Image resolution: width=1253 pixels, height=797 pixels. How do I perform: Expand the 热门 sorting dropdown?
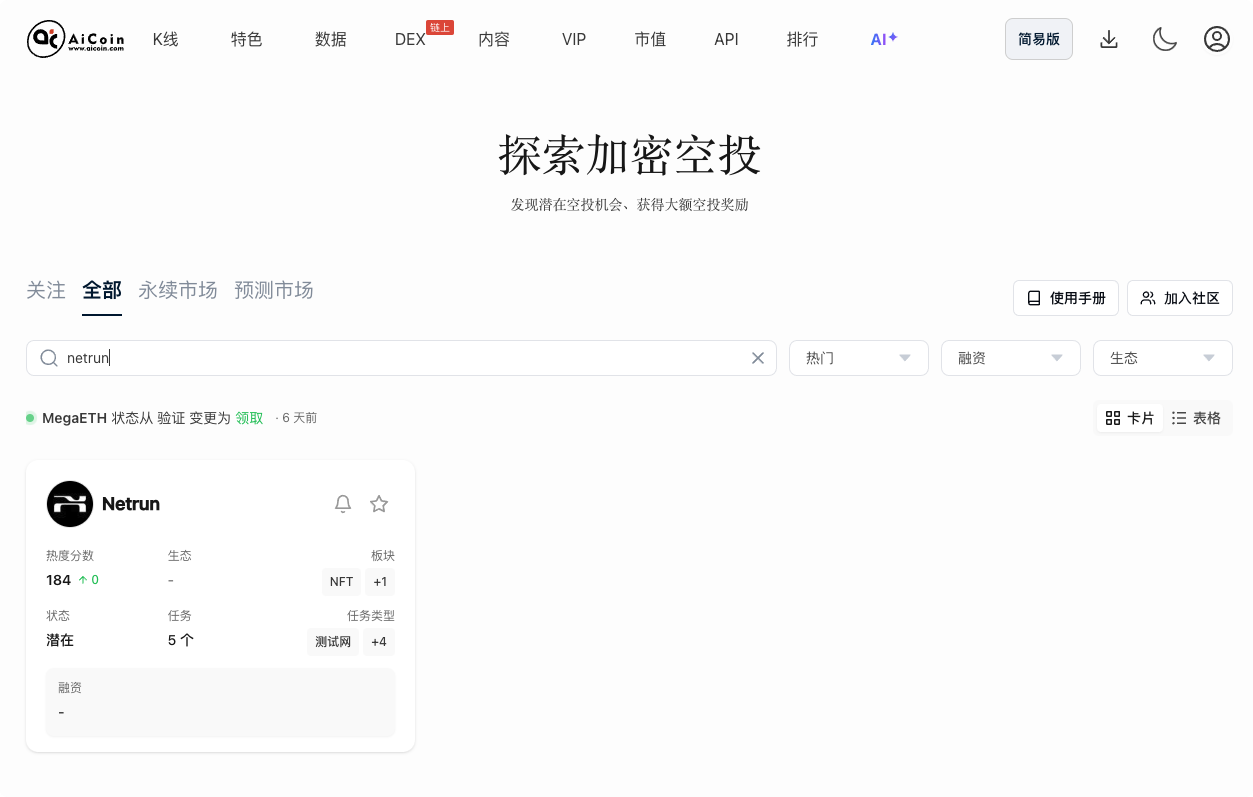tap(859, 358)
